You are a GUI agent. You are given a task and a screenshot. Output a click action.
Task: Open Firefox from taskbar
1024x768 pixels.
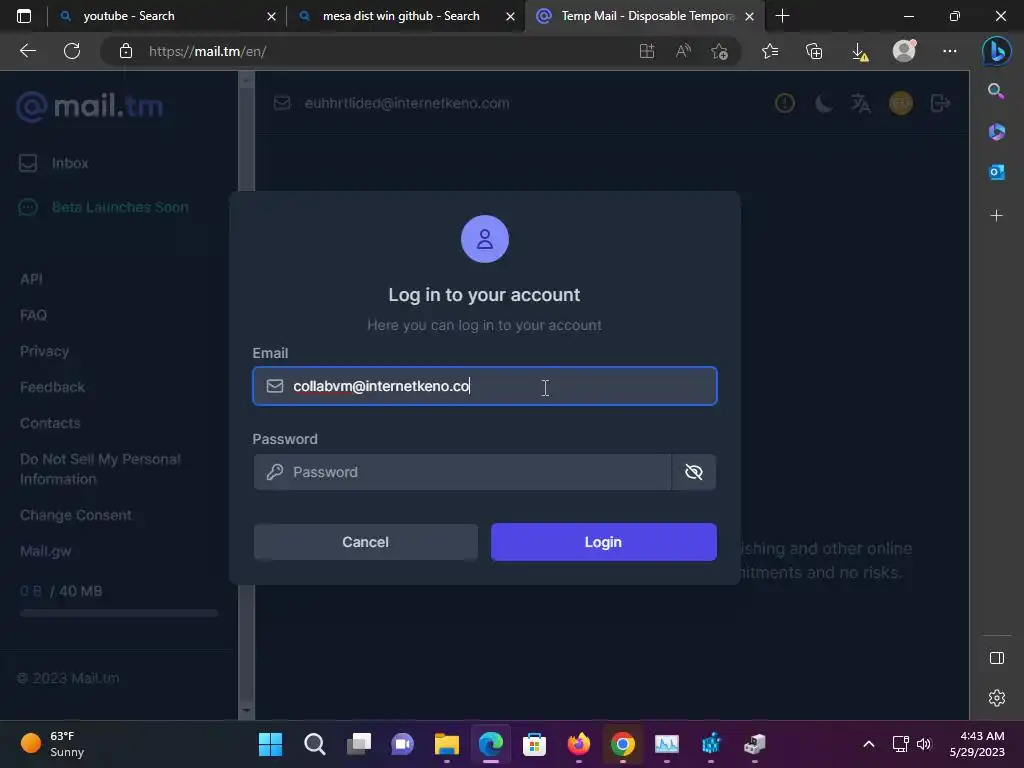point(579,744)
